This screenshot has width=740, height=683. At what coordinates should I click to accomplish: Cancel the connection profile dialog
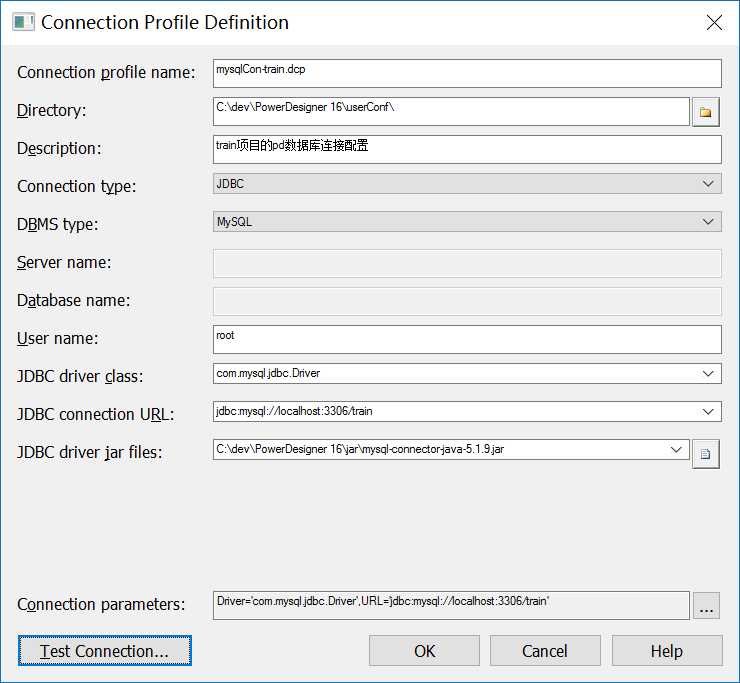click(x=545, y=650)
